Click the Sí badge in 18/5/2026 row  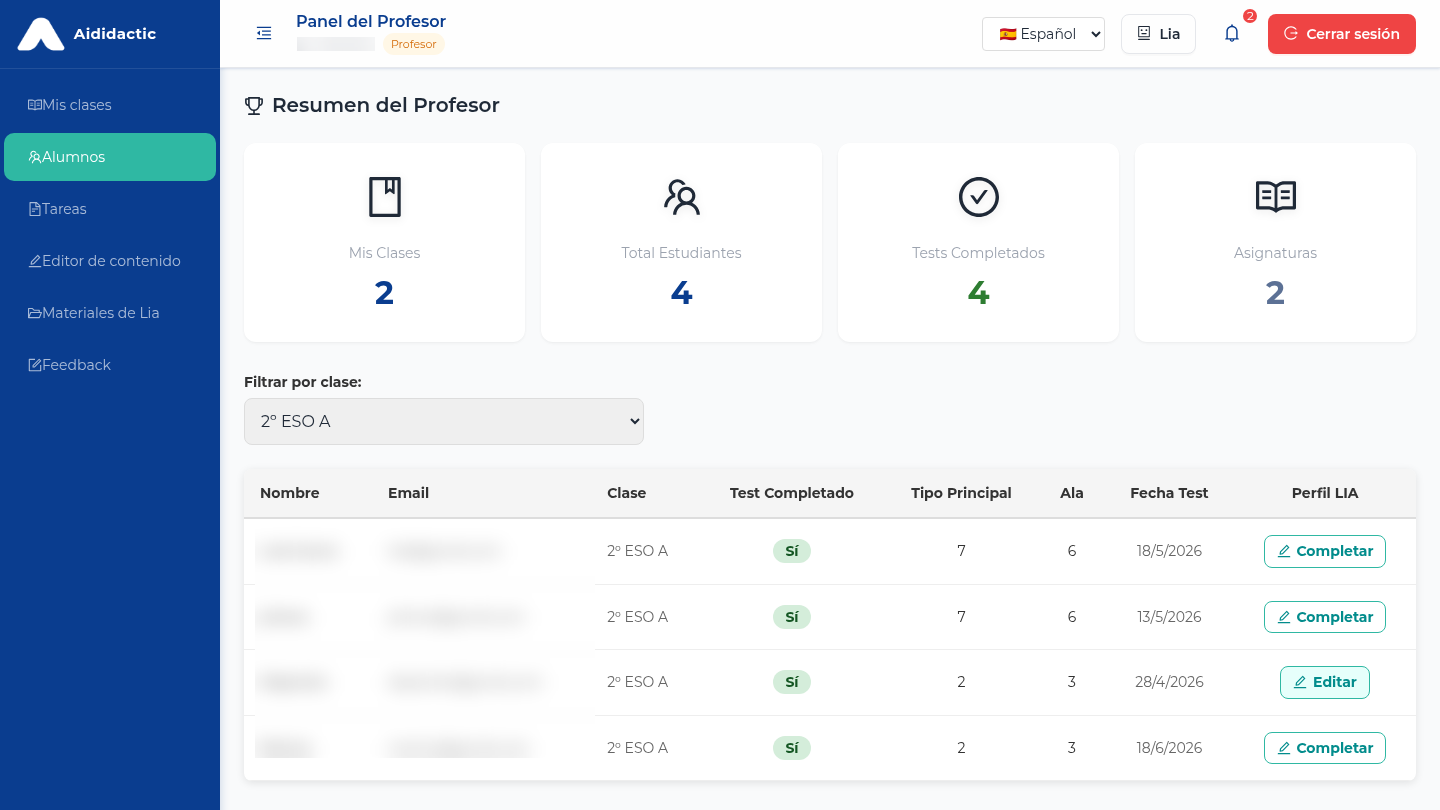tap(792, 551)
